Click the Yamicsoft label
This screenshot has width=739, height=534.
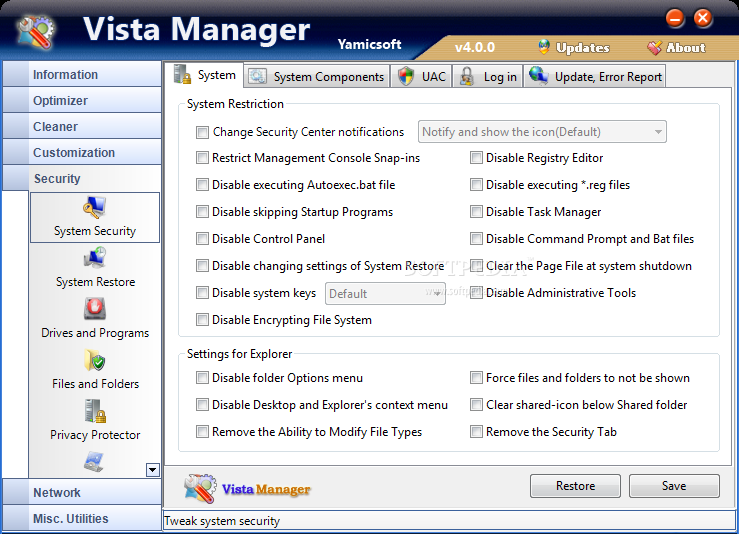coord(370,44)
